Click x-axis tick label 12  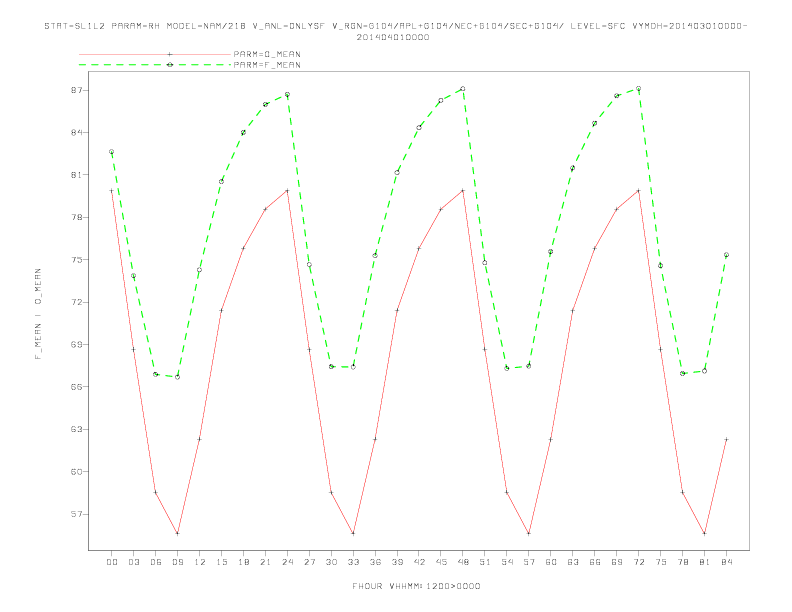[200, 562]
